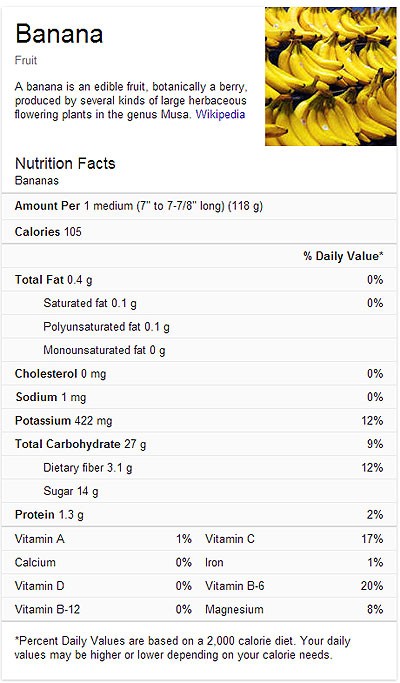Image resolution: width=400 pixels, height=683 pixels.
Task: Click the Sugar 14 g row
Action: [x=199, y=491]
